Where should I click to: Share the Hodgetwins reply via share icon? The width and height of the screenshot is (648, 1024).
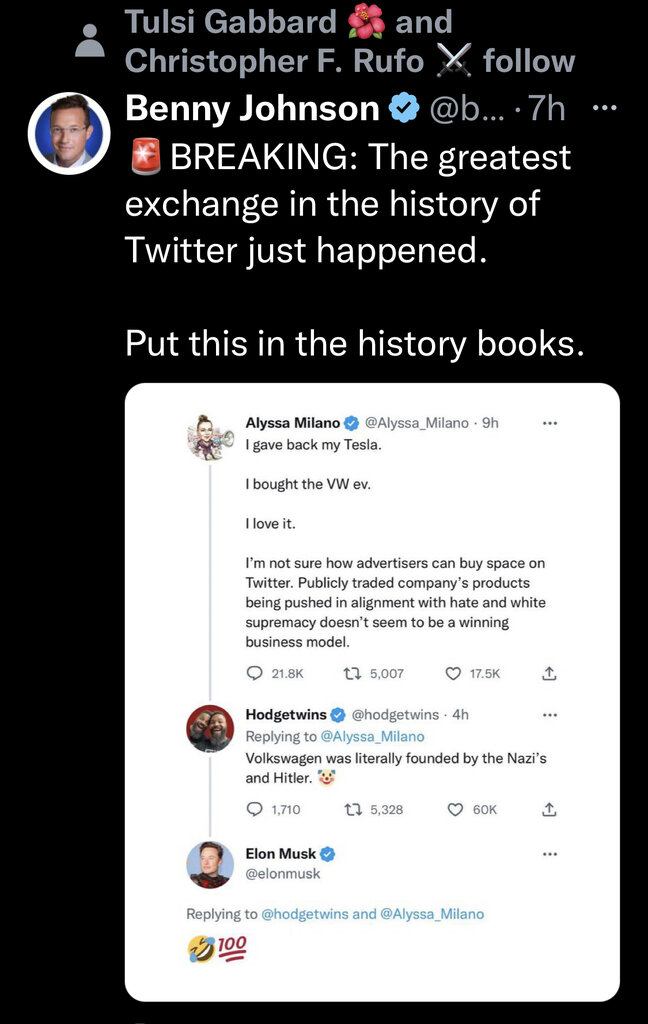pyautogui.click(x=549, y=810)
